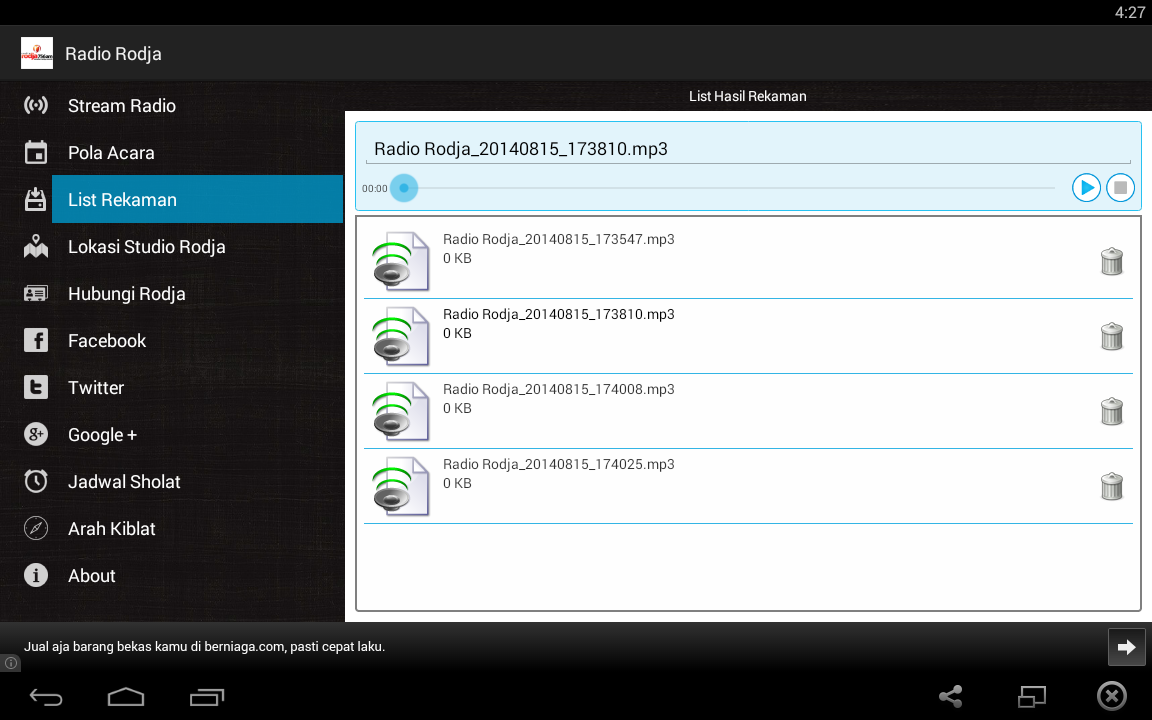Click the Radio Rodja app logo
The width and height of the screenshot is (1152, 720).
pos(37,54)
